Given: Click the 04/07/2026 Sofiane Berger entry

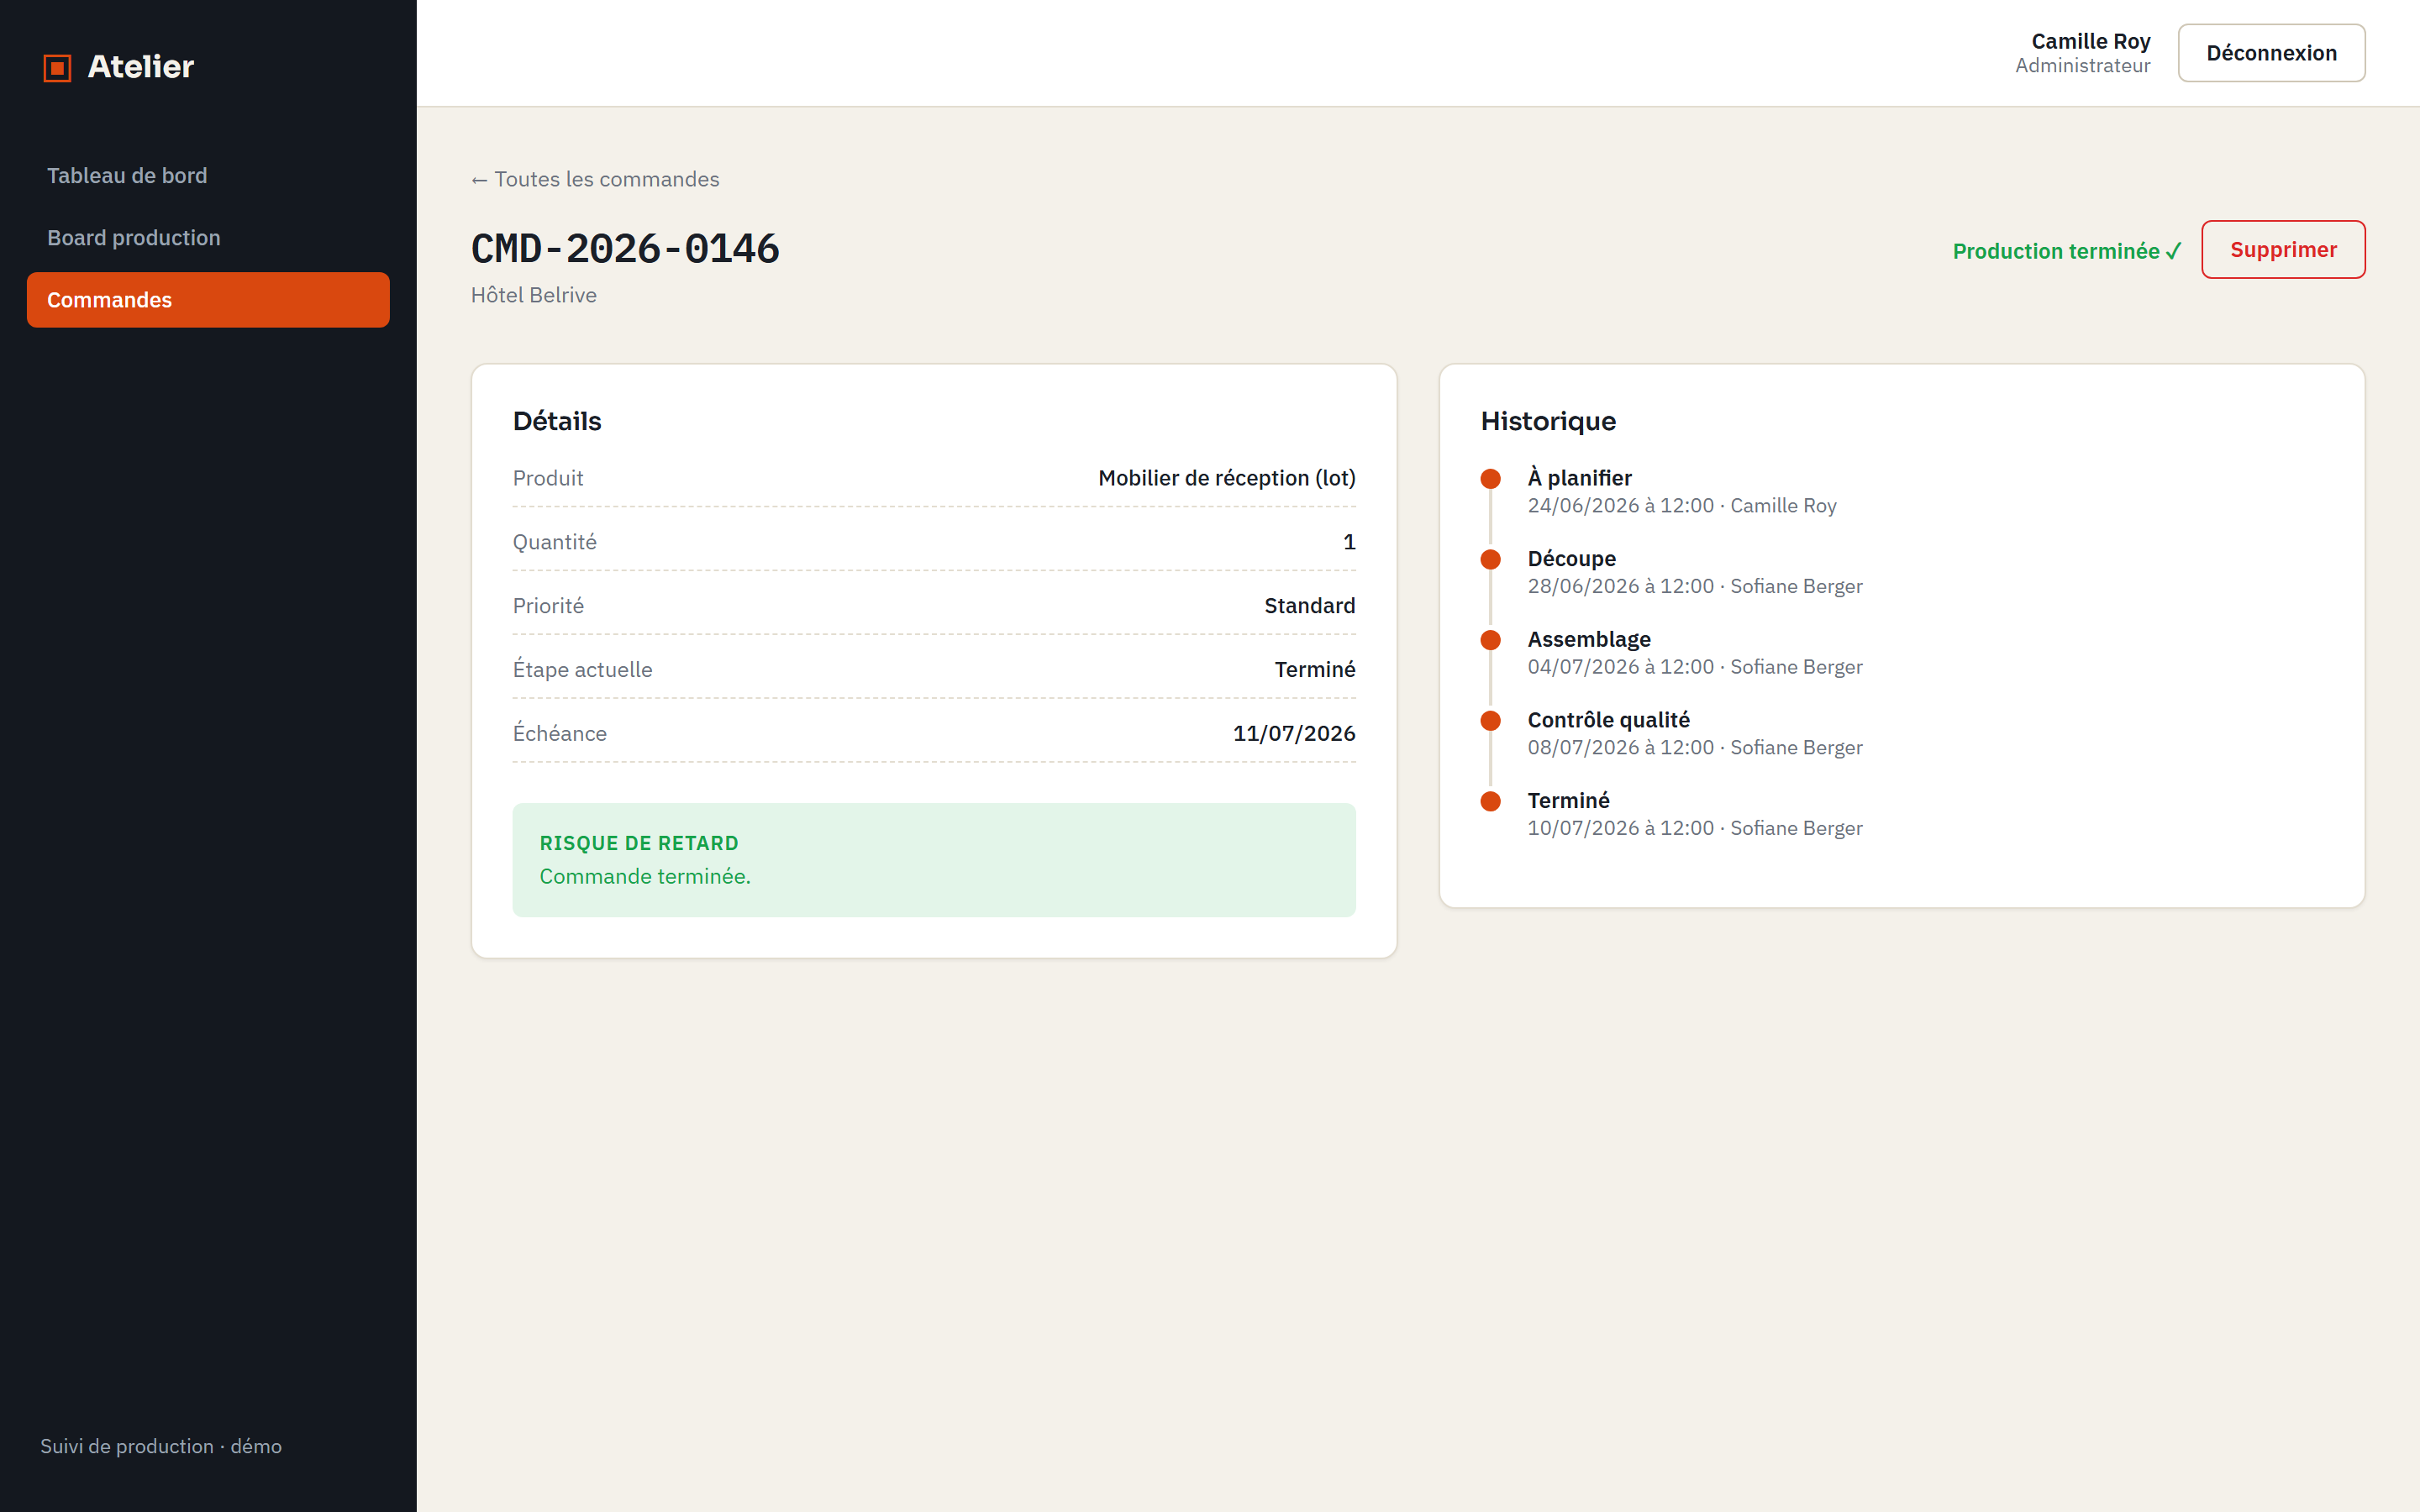Looking at the screenshot, I should 1694,667.
